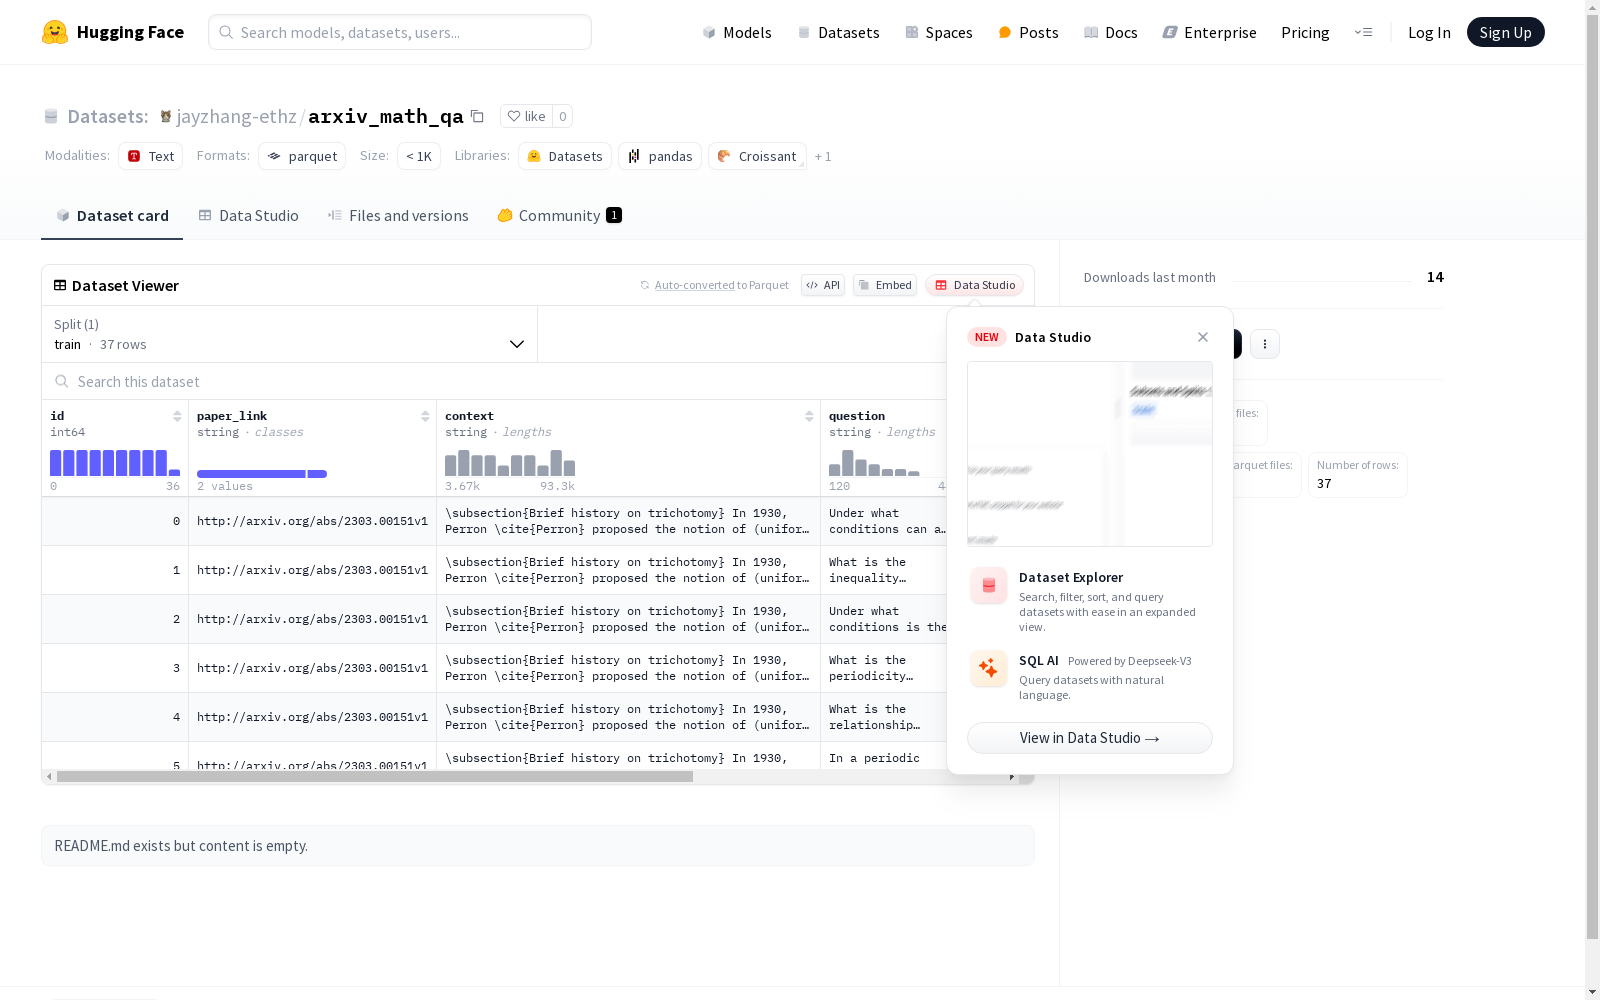Switch to the Dataset card tab
The image size is (1600, 1000).
pos(112,216)
